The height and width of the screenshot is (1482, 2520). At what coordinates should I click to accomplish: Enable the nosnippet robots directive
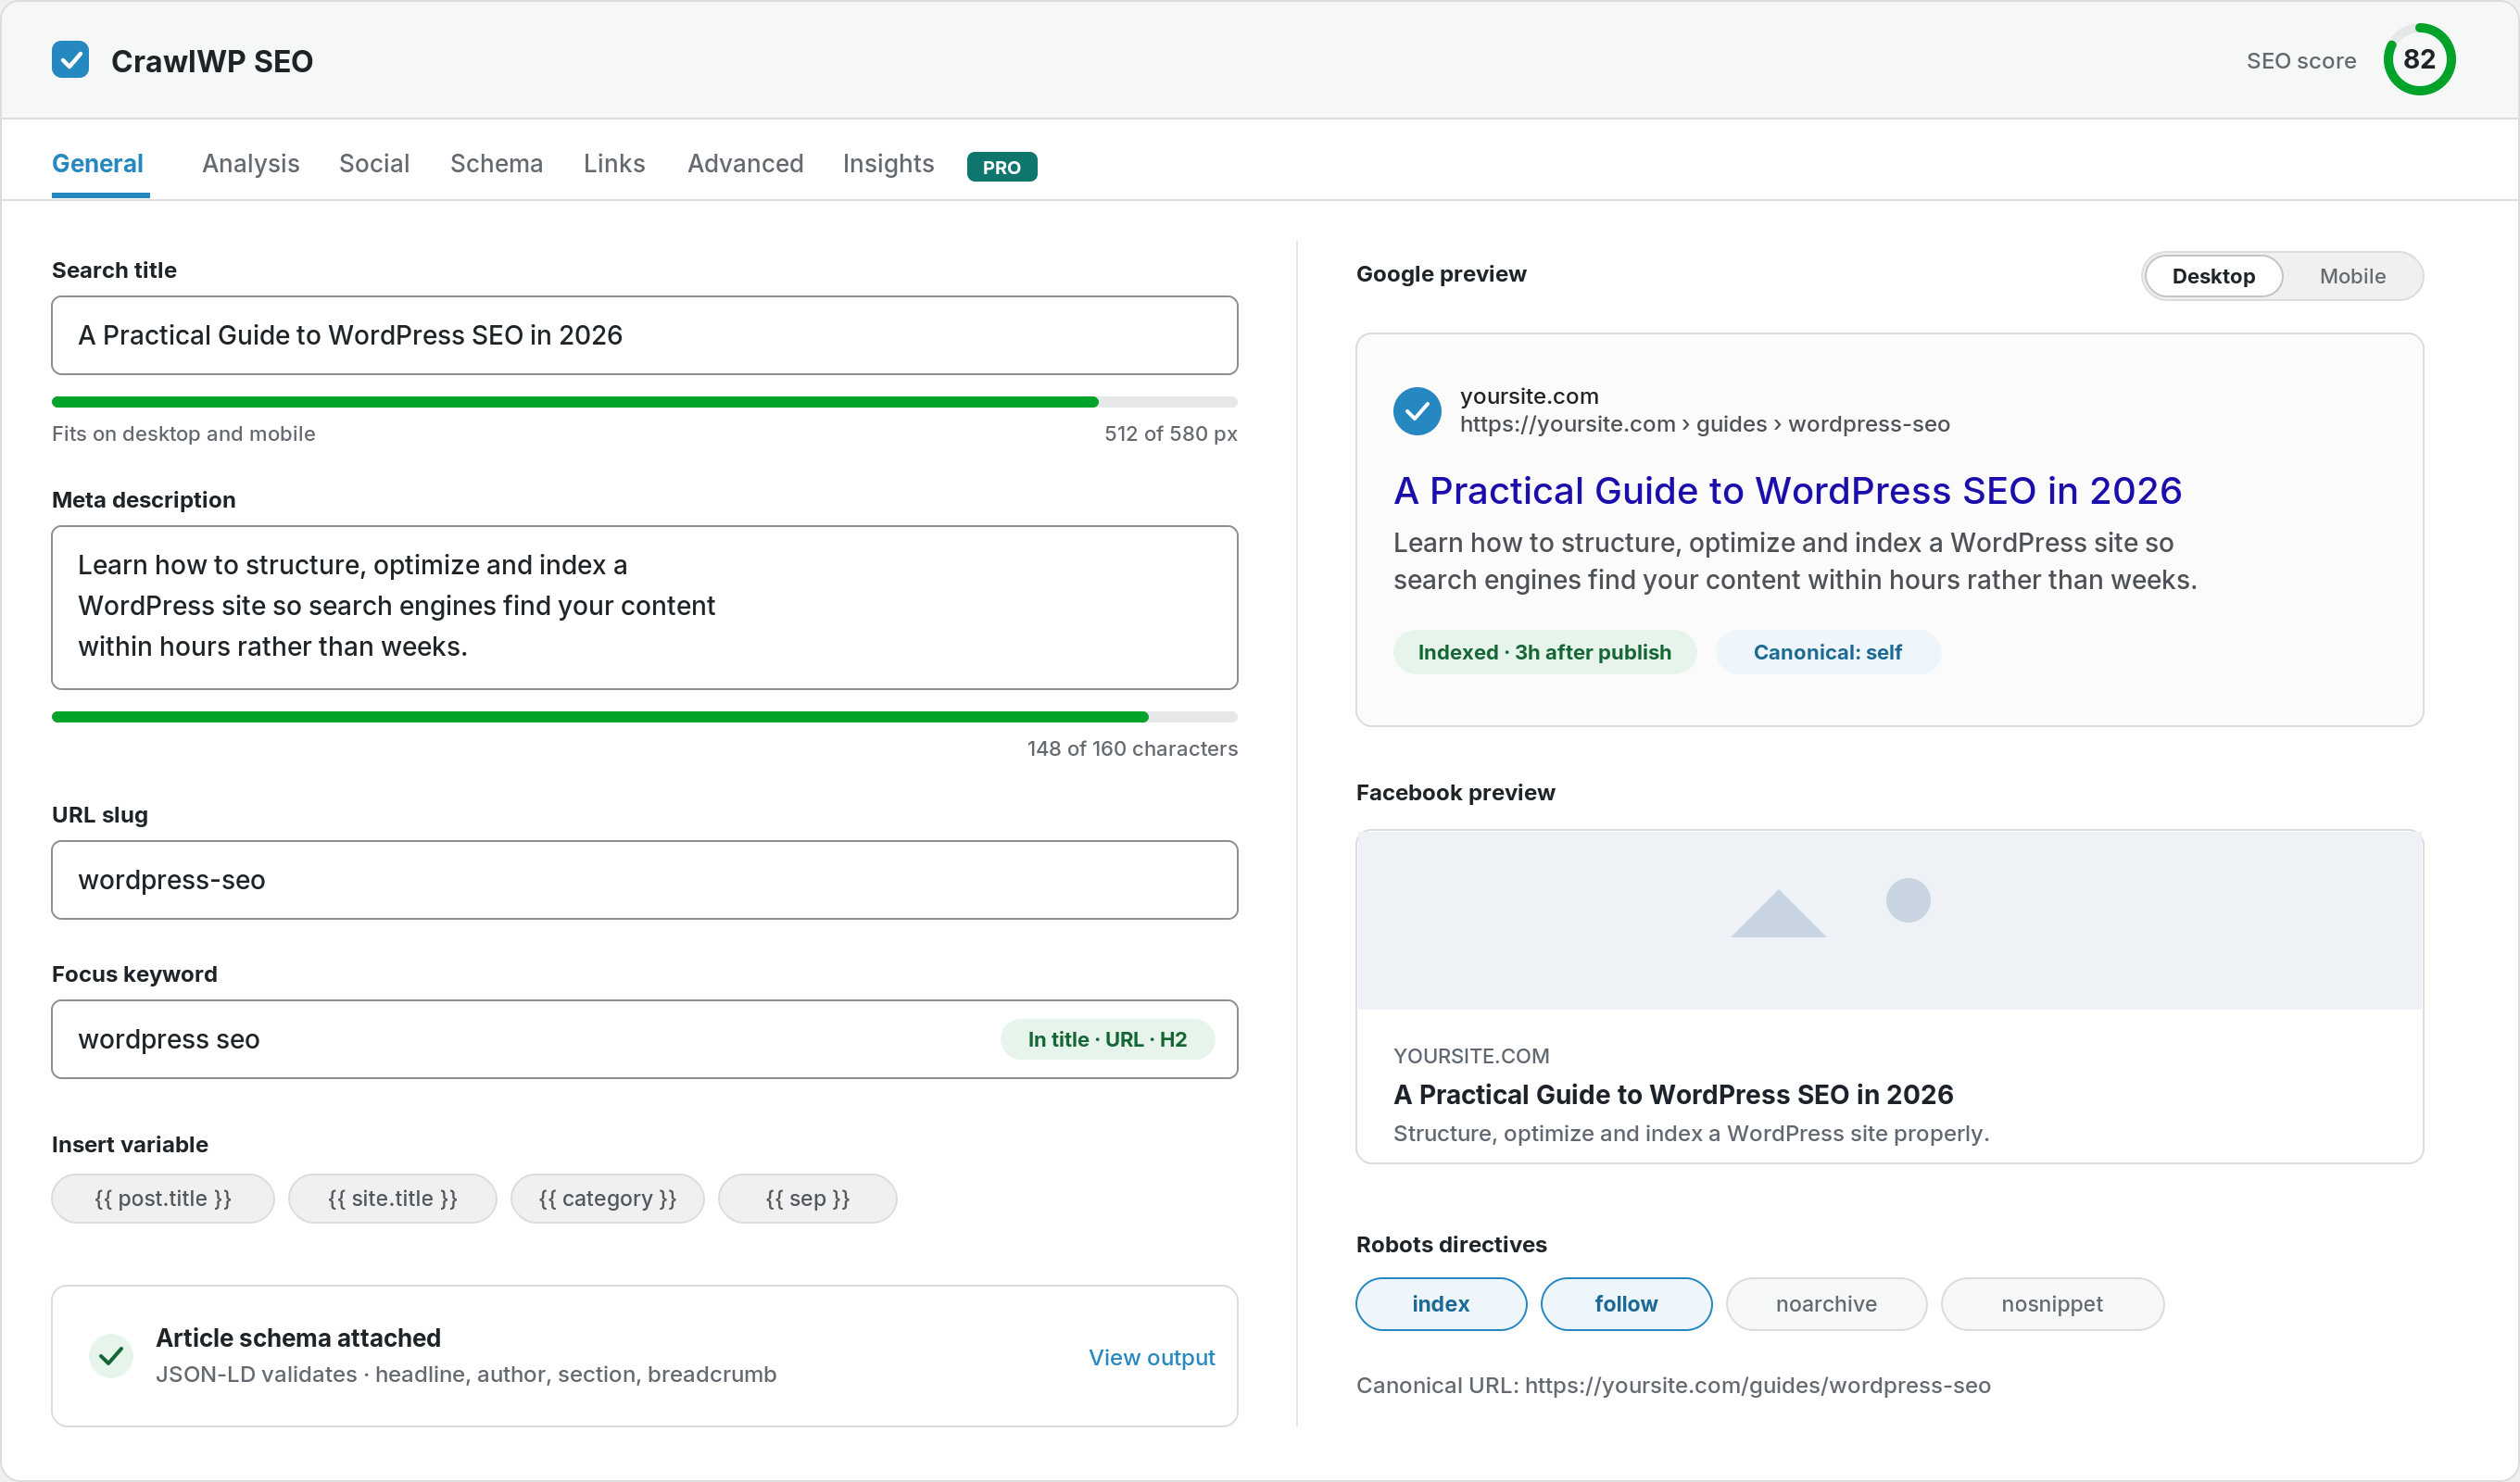pos(2051,1303)
